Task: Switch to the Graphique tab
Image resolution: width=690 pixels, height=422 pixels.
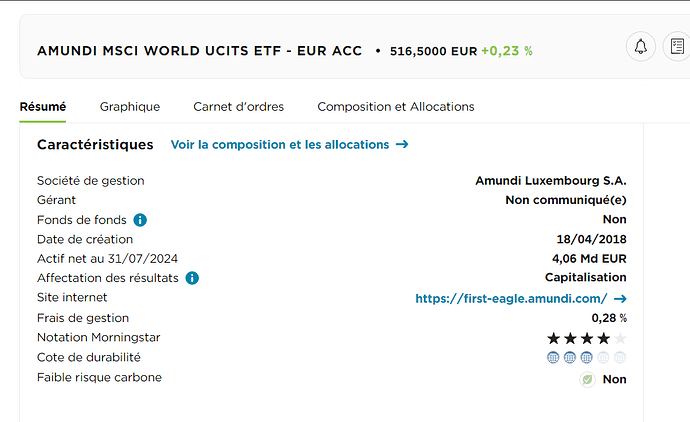Action: click(130, 107)
